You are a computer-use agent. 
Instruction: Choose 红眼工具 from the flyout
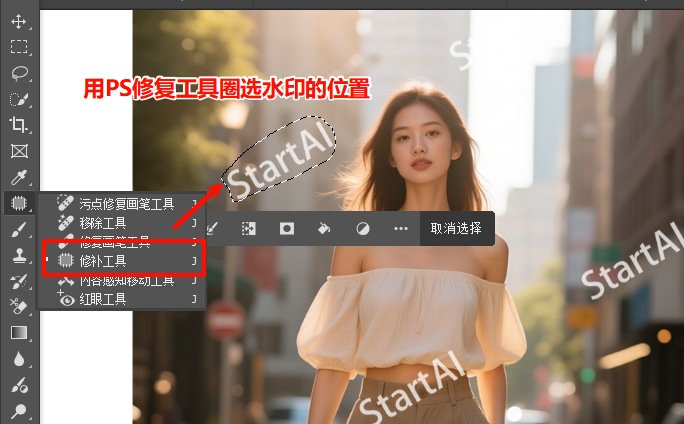[122, 299]
